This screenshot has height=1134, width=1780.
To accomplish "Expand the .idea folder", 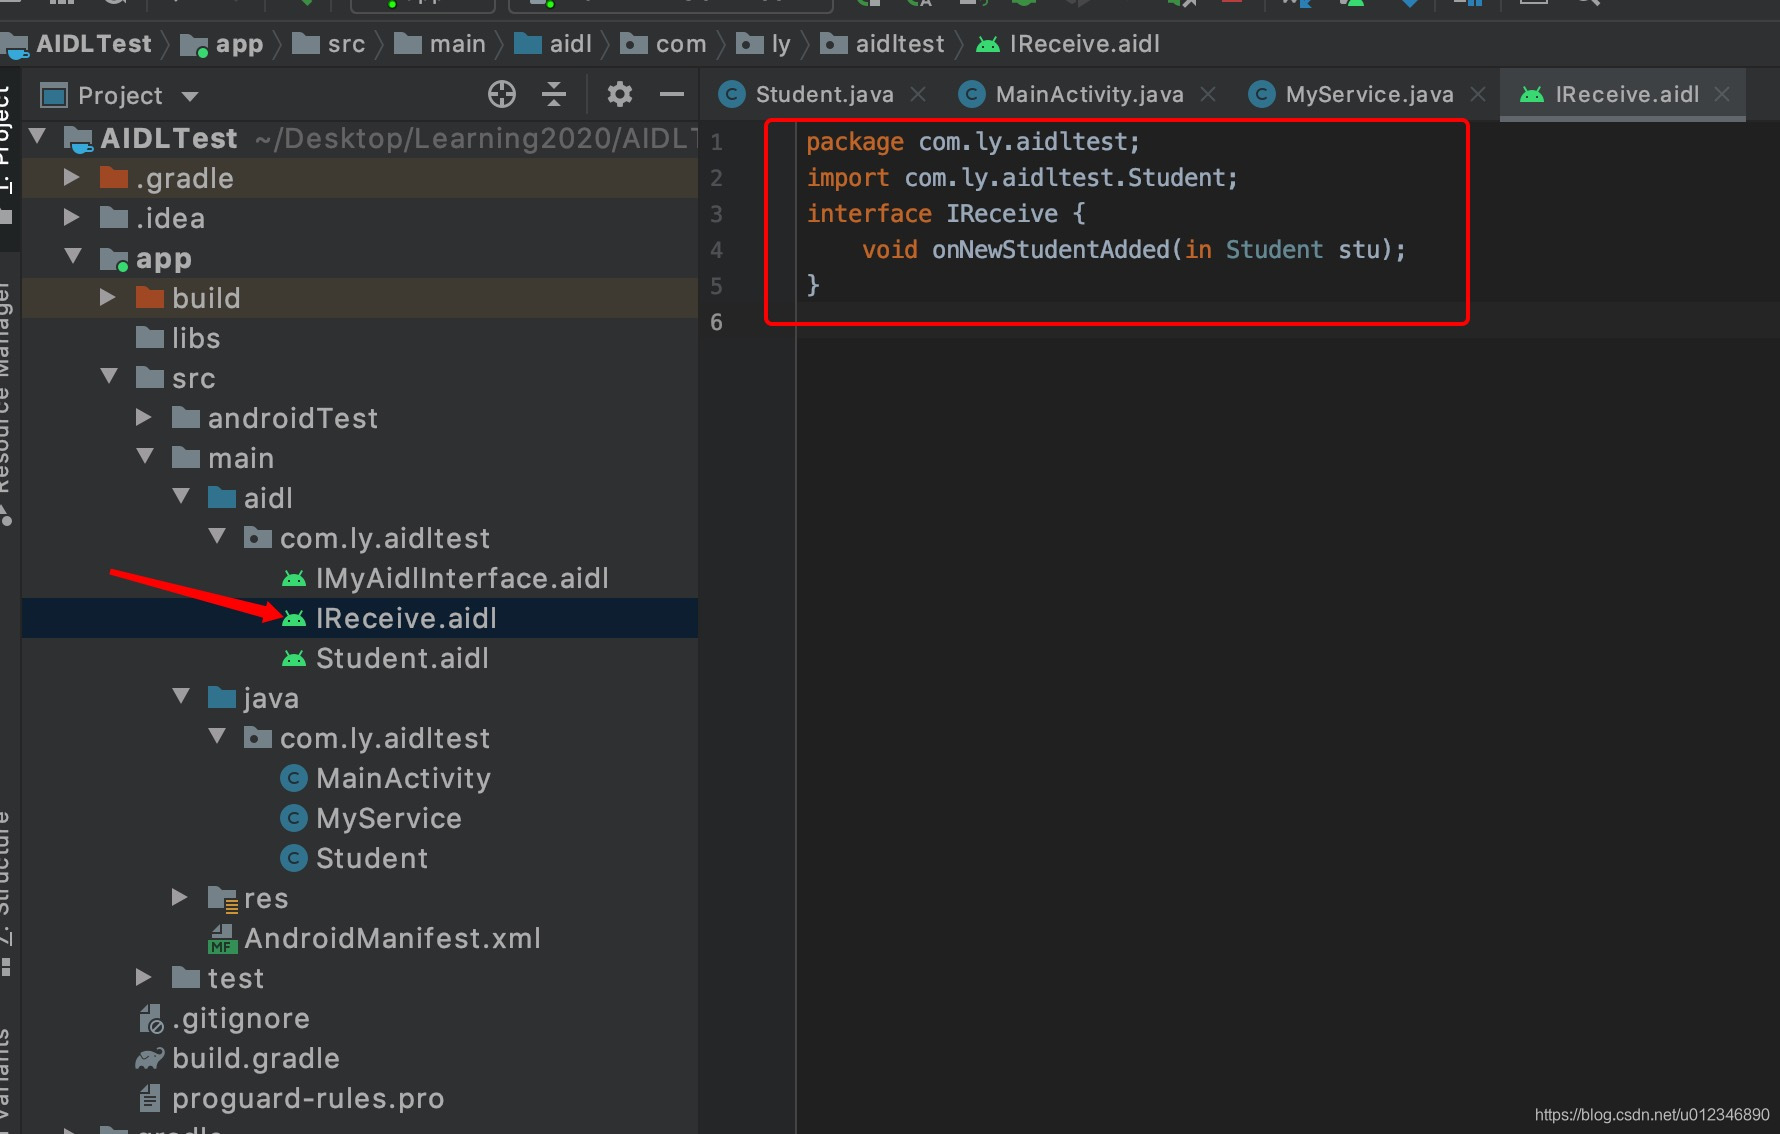I will coord(71,217).
